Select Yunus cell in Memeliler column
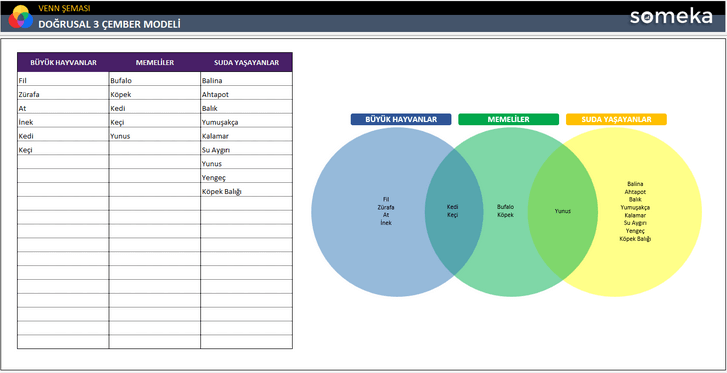Viewport: 727px width, 373px height. [155, 135]
